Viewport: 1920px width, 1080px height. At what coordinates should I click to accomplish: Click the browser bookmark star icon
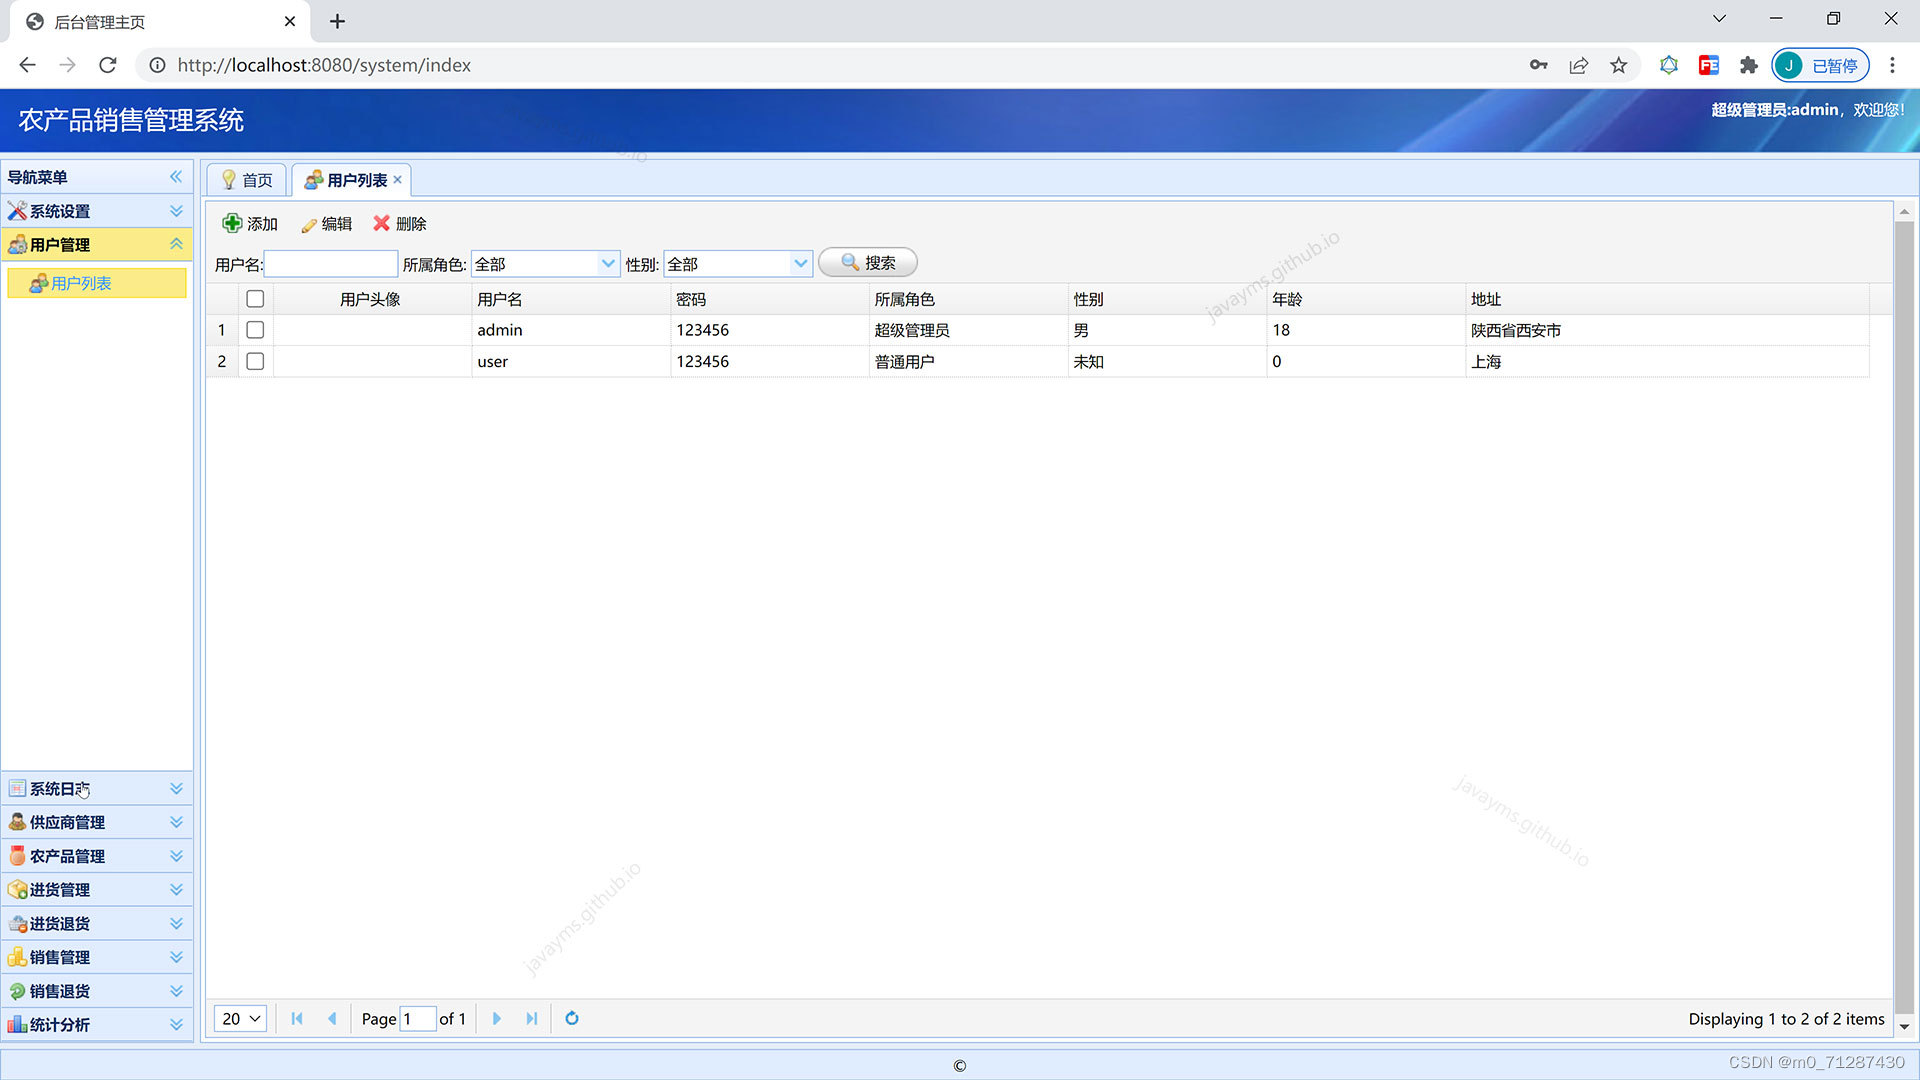pos(1618,65)
